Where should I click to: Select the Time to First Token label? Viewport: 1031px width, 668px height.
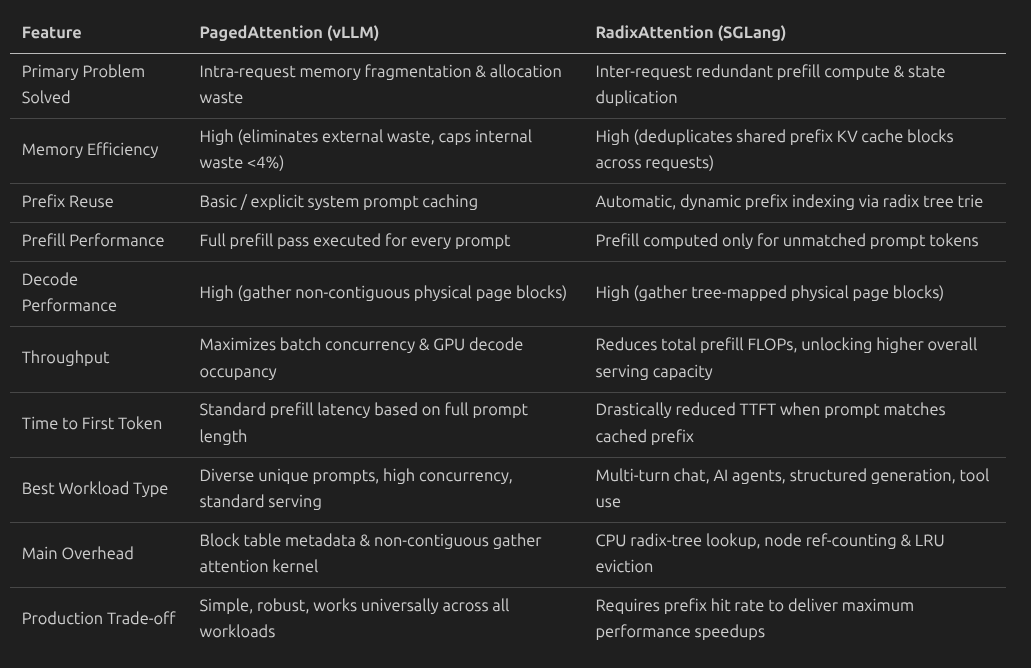tap(91, 423)
